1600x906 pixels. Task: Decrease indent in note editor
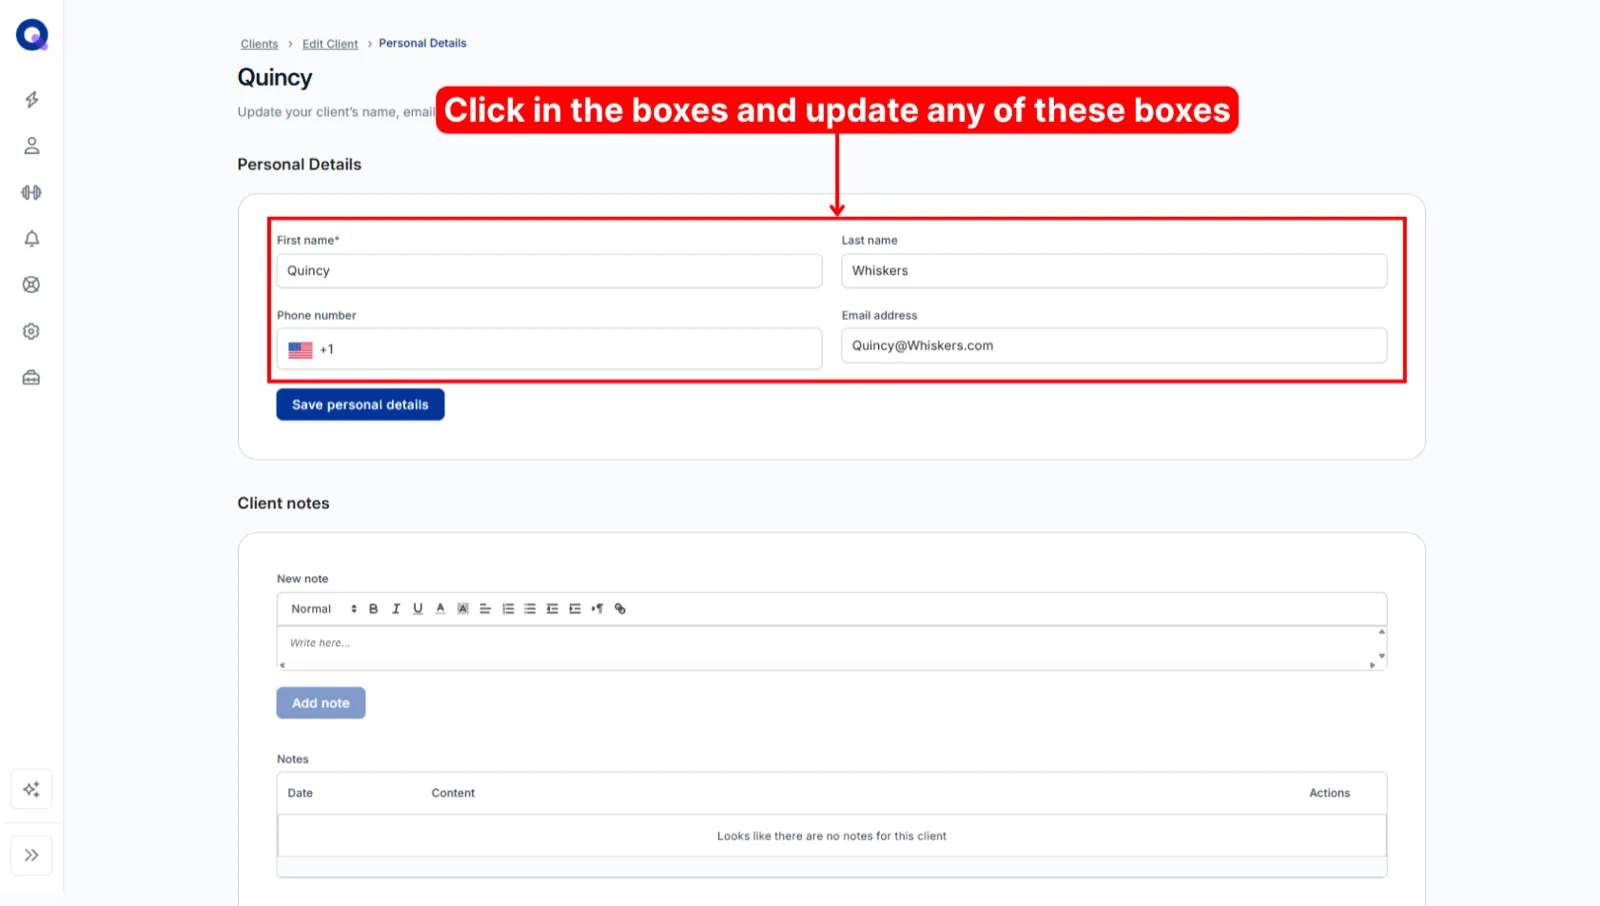[x=552, y=609]
